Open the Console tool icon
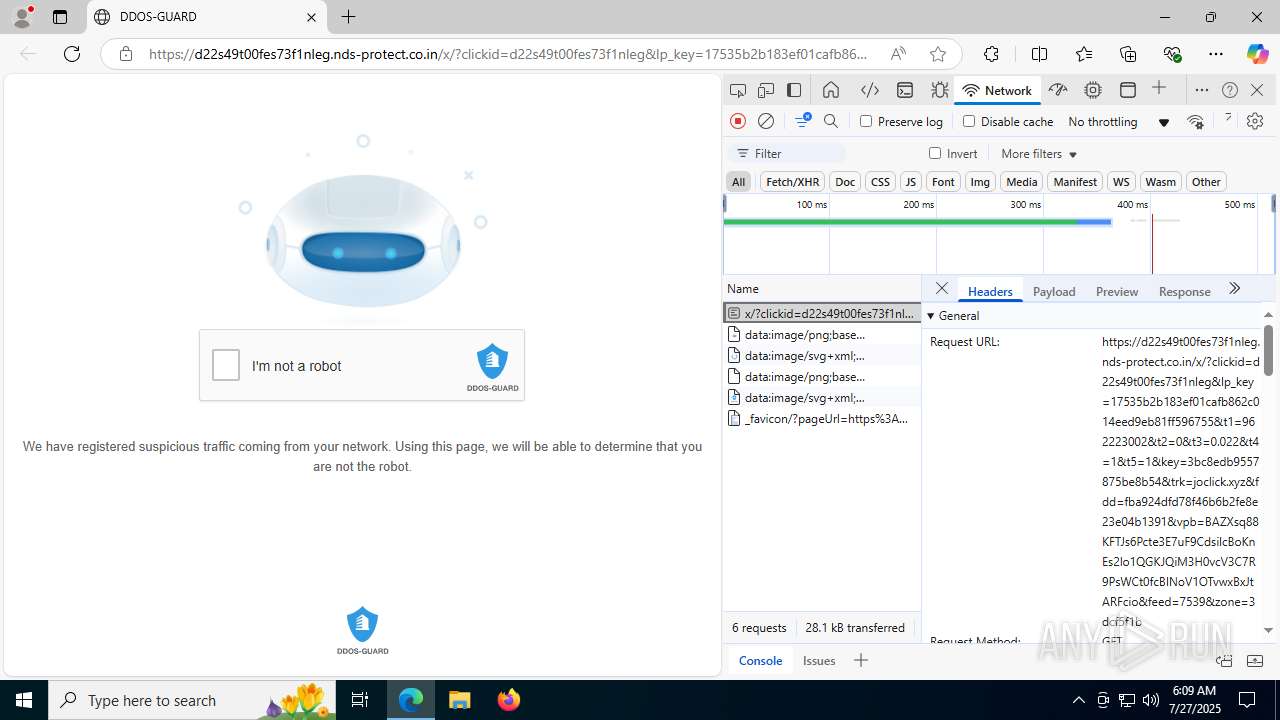This screenshot has height=720, width=1280. coord(905,90)
